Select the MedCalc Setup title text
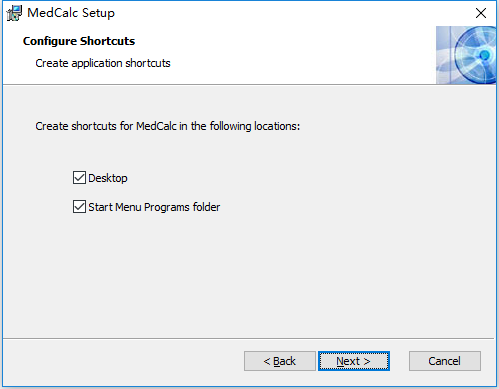This screenshot has width=499, height=389. 71,13
